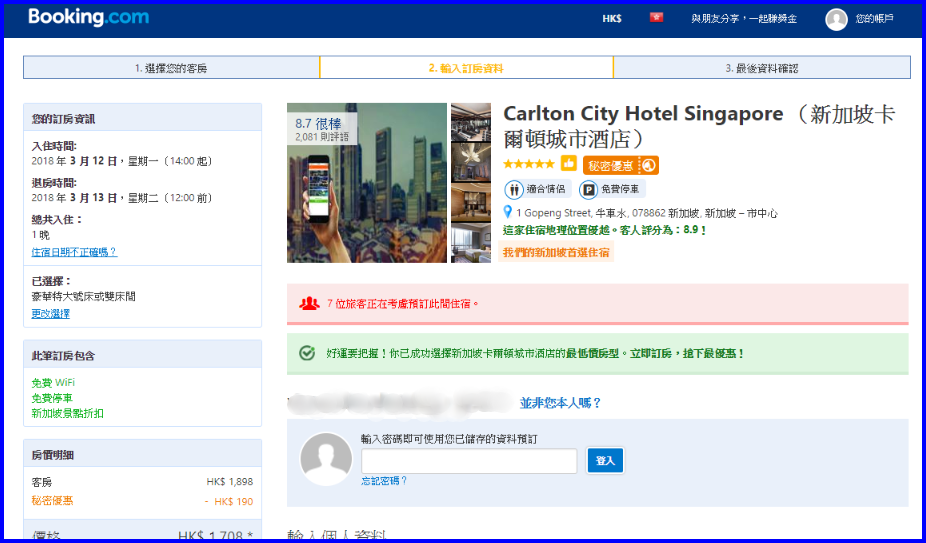Click the 免費 WiFi text
The height and width of the screenshot is (543, 926).
[x=53, y=383]
